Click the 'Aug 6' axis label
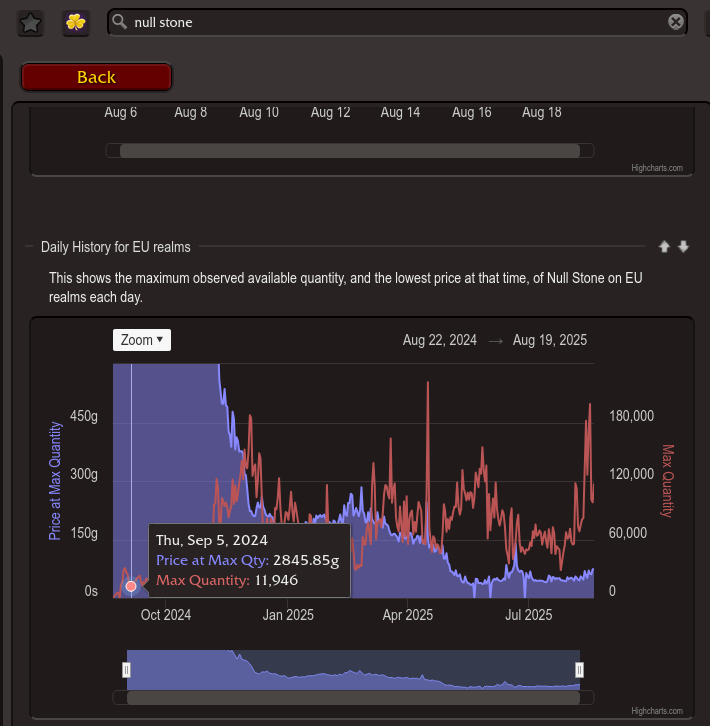This screenshot has width=710, height=726. click(x=120, y=112)
